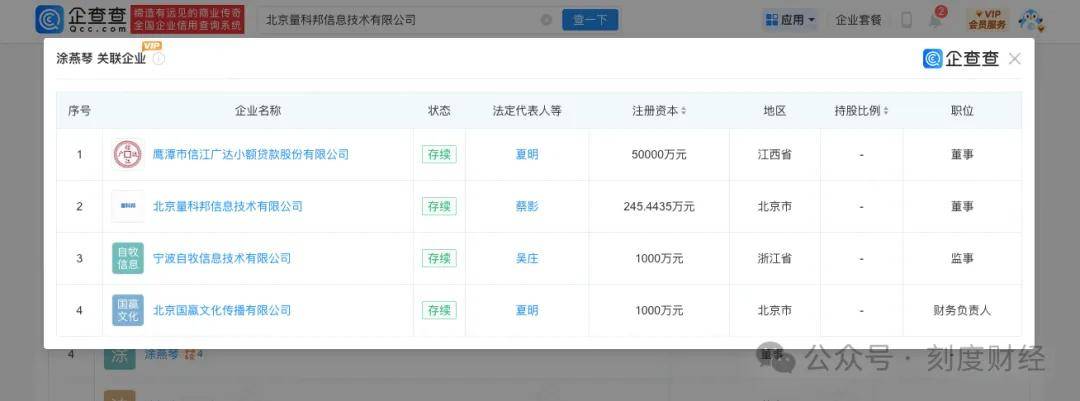Open the 企业套餐 menu item
Image resolution: width=1080 pixels, height=401 pixels.
(x=858, y=20)
